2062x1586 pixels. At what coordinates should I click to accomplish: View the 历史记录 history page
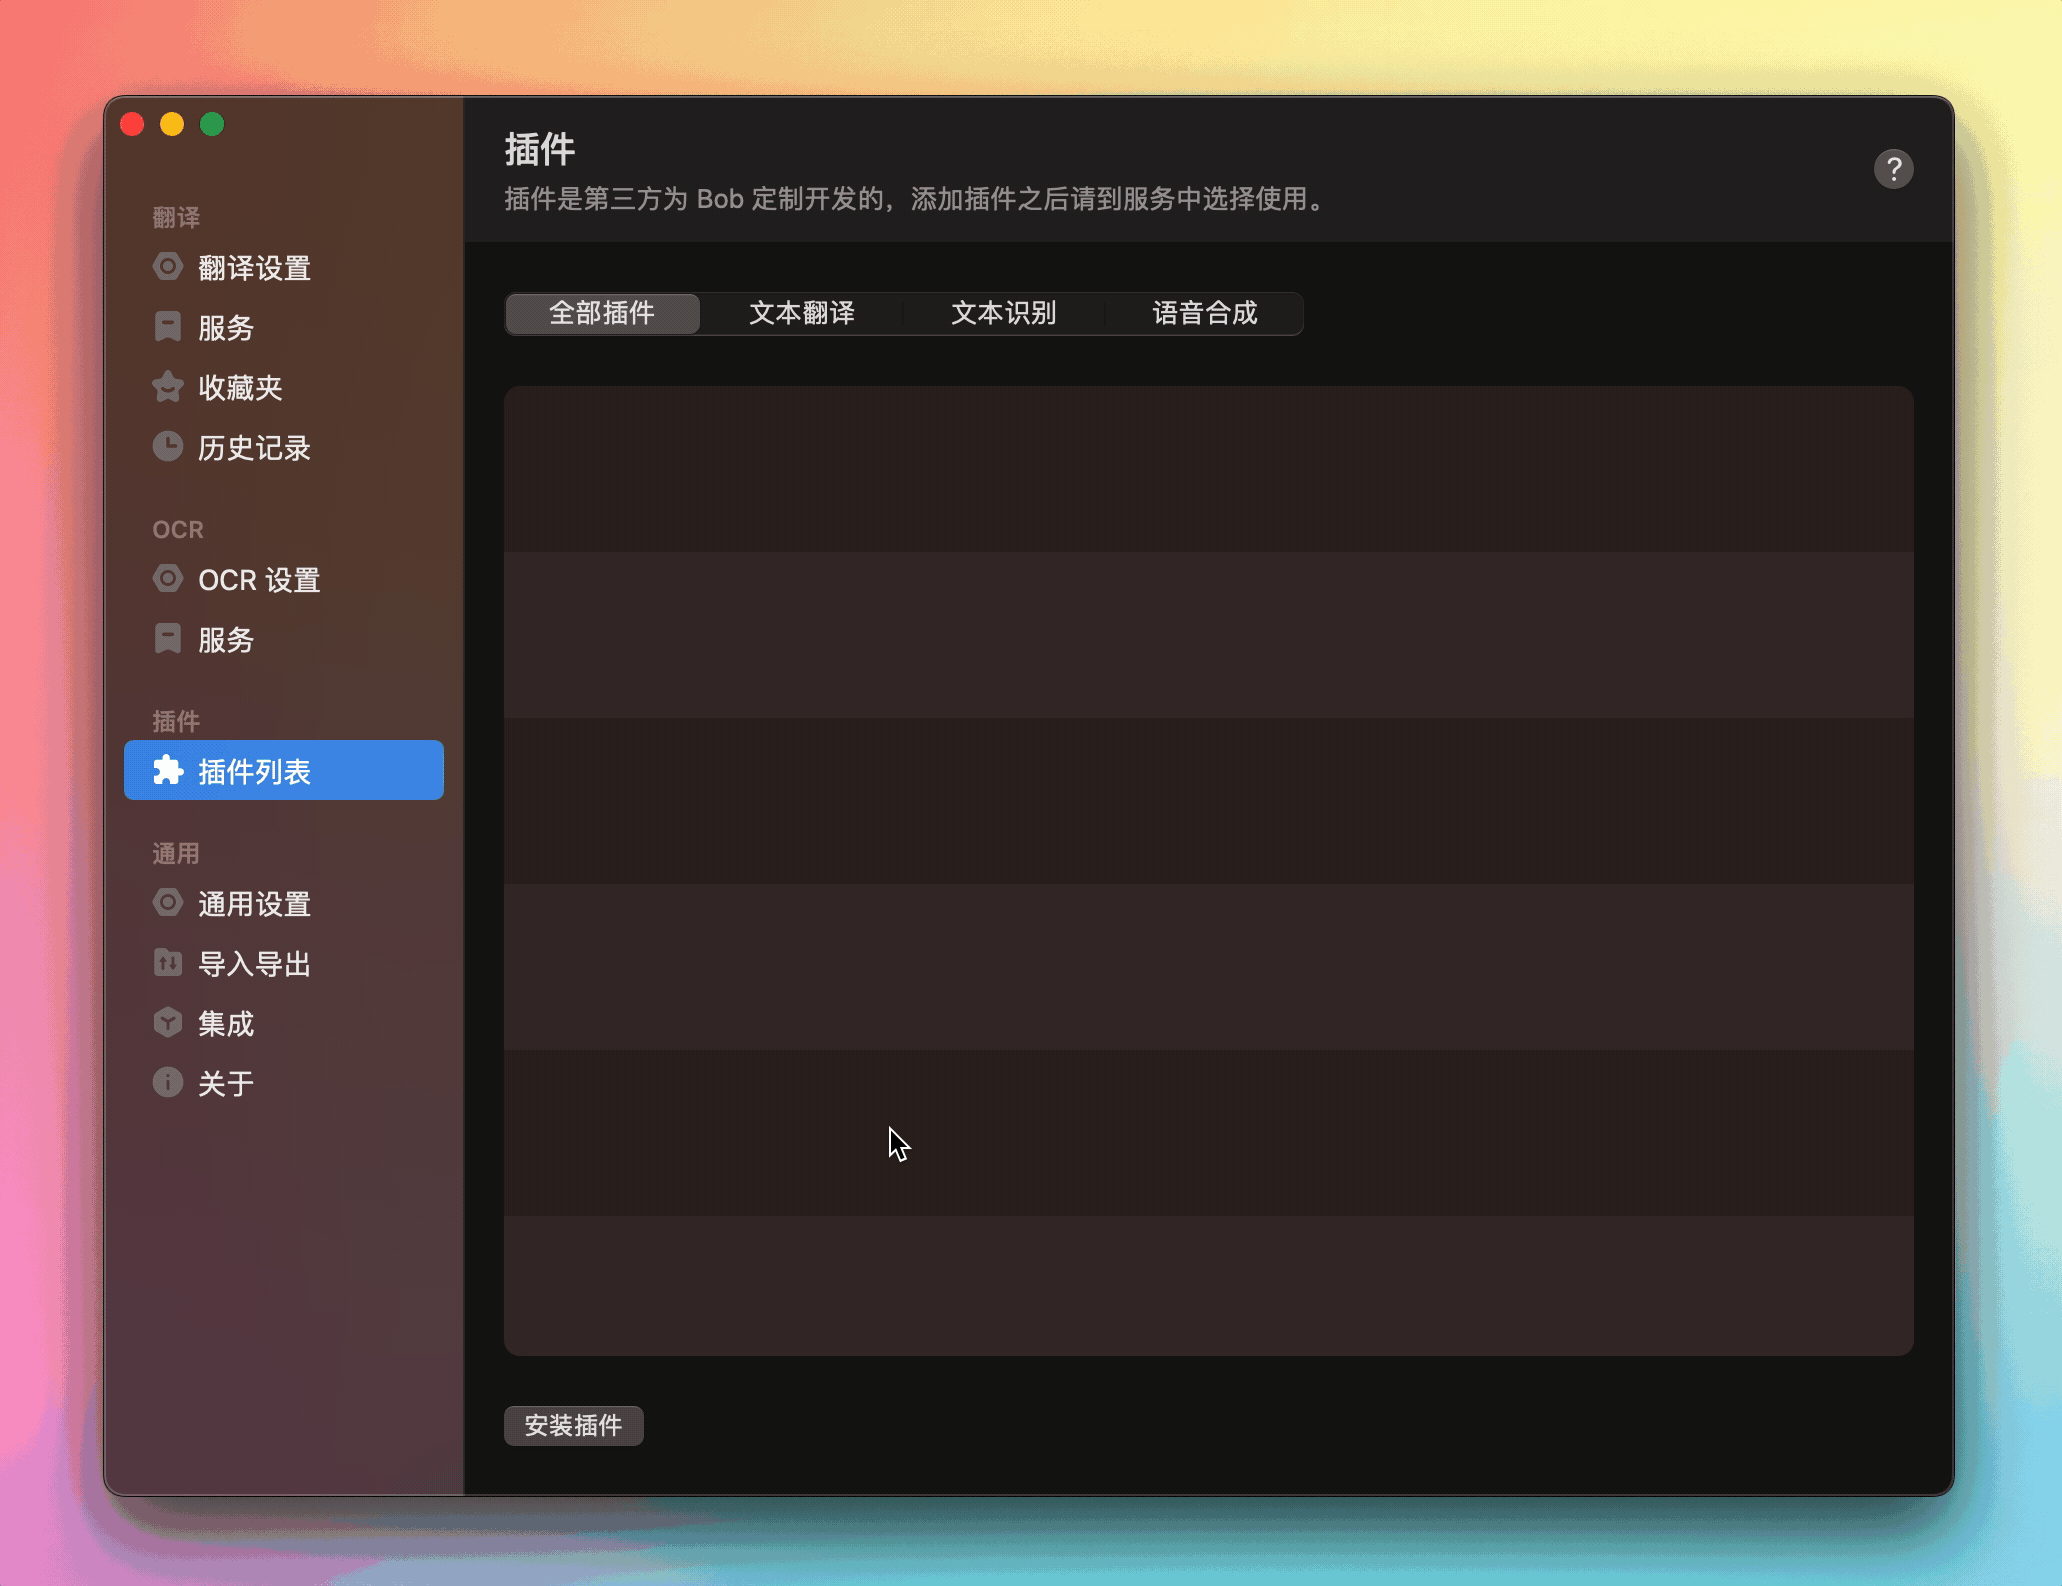[x=253, y=447]
